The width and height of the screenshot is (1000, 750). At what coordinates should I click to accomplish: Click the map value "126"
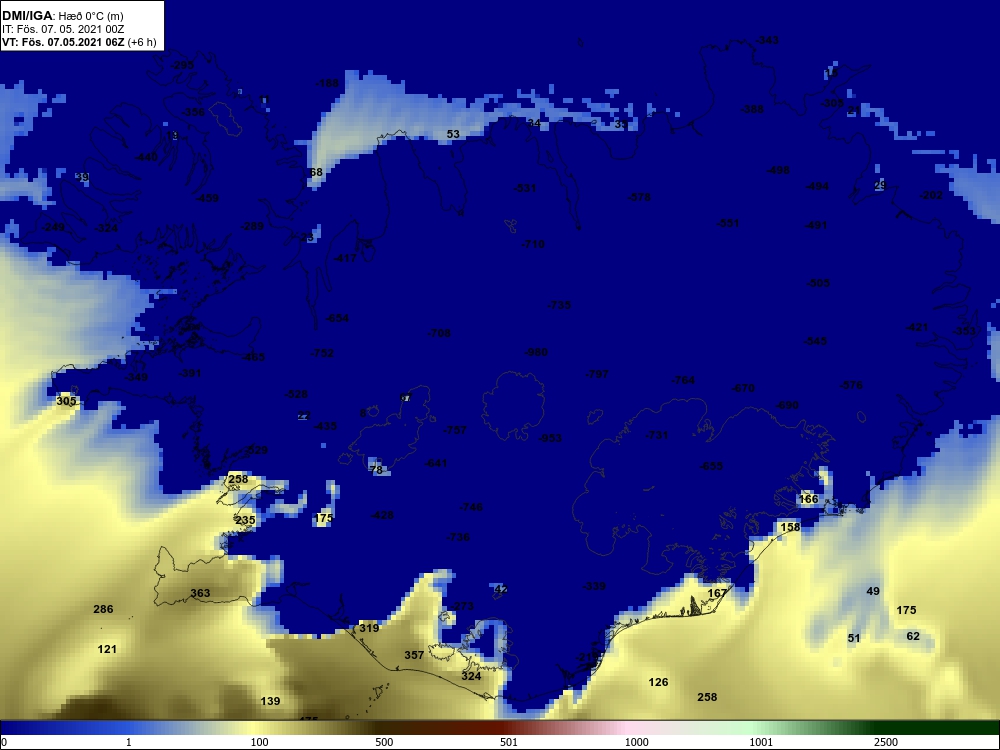tap(658, 682)
